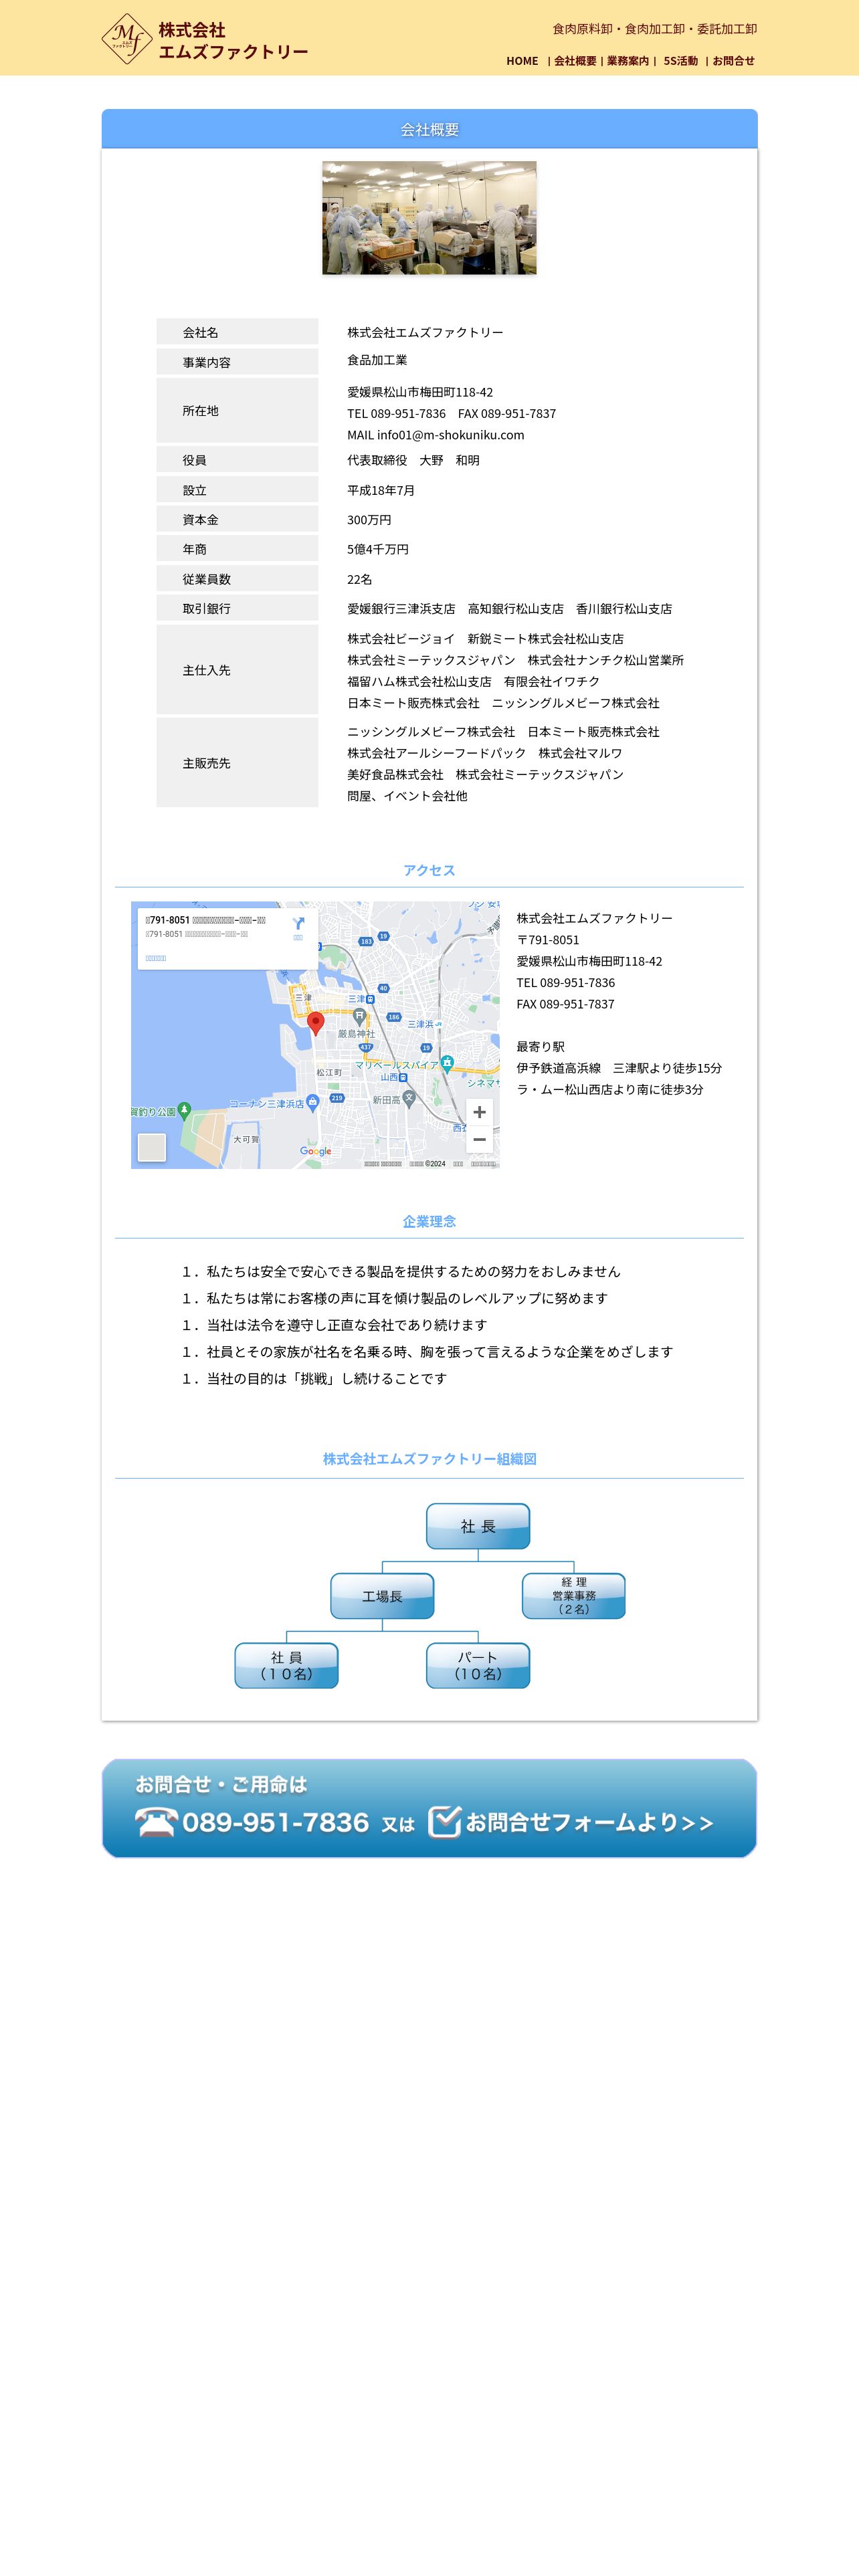Click phone number 089-951-7836 in banner
This screenshot has height=2576, width=859.
click(276, 1823)
